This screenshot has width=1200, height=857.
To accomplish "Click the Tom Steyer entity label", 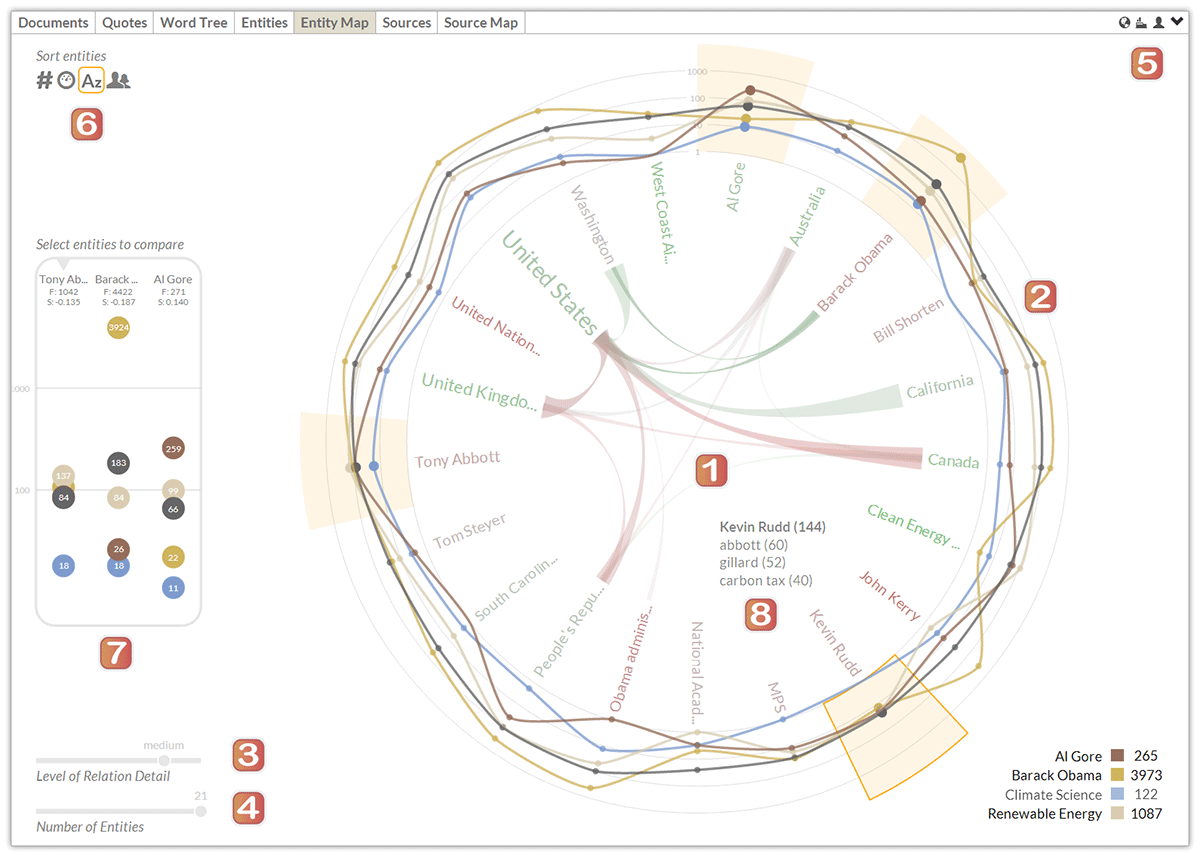I will tap(470, 531).
